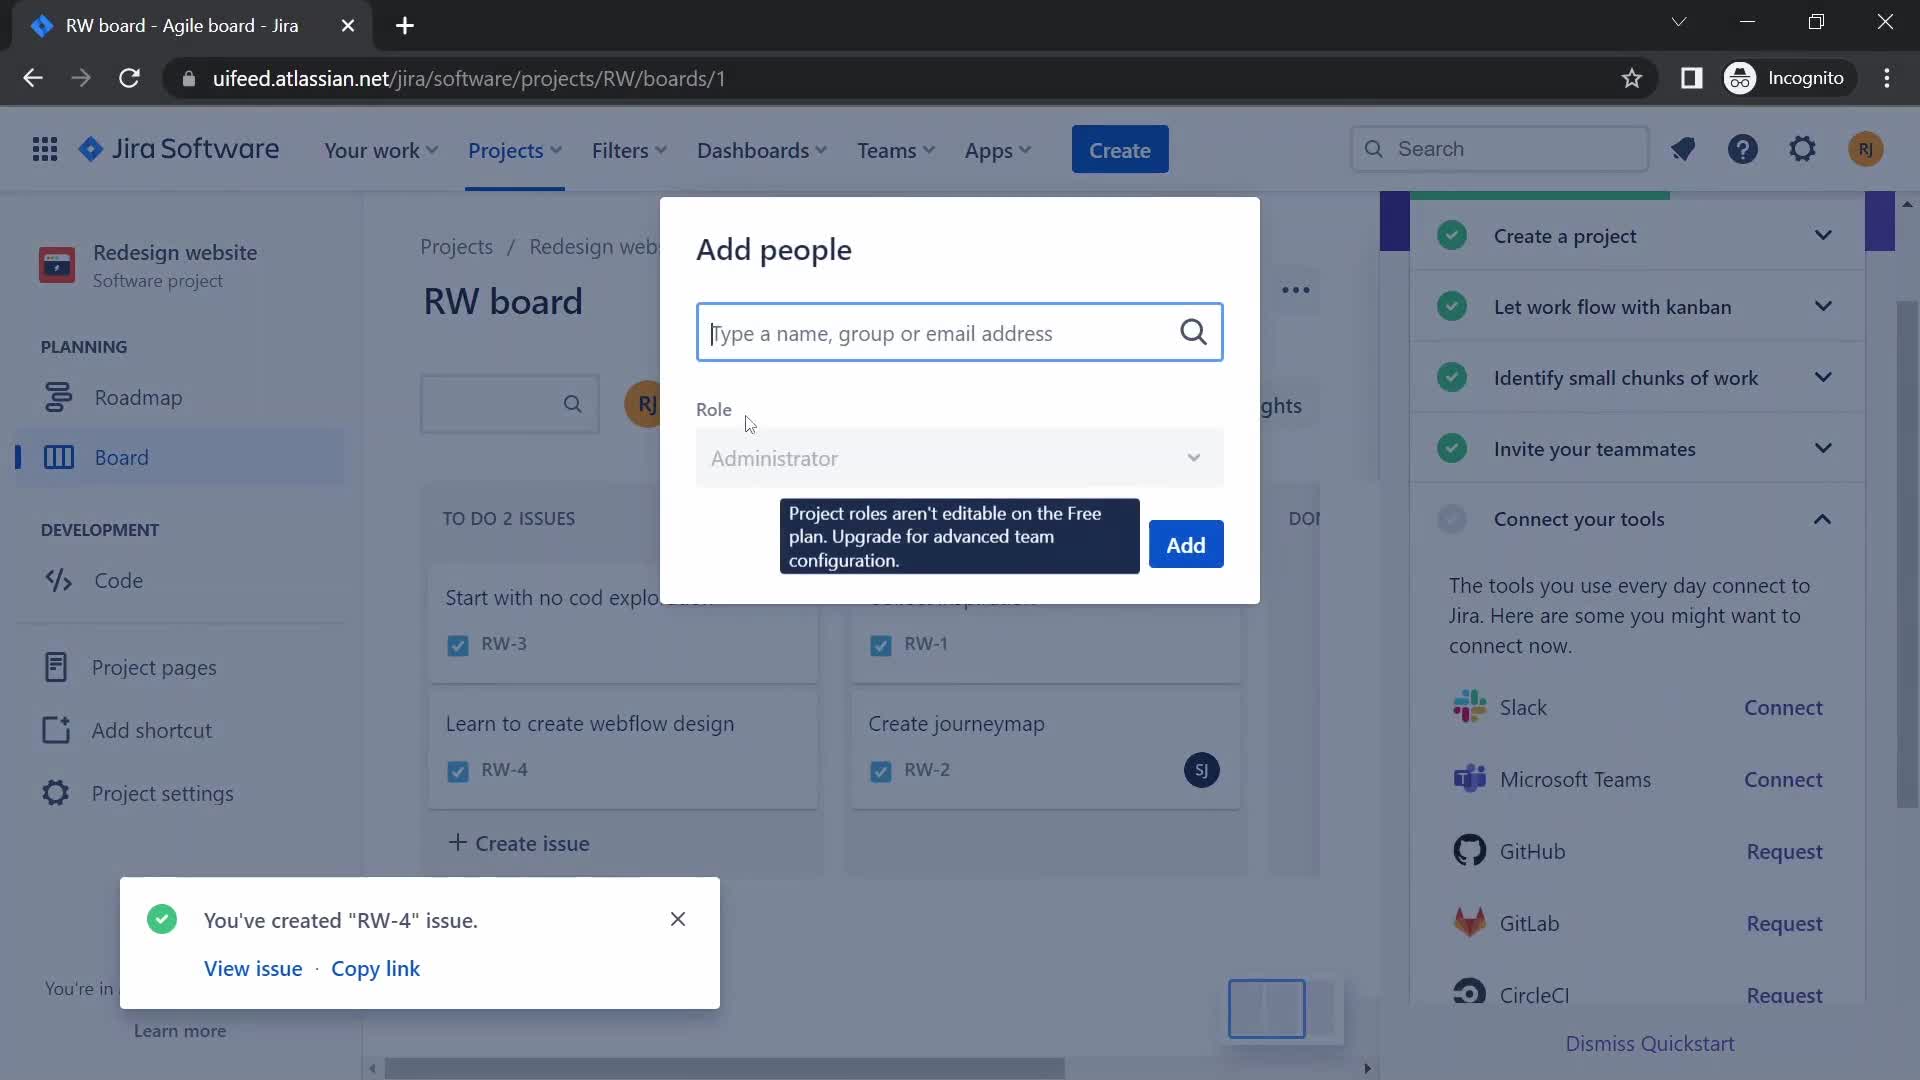This screenshot has height=1080, width=1920.
Task: Click the Jira Software logo icon
Action: tap(91, 149)
